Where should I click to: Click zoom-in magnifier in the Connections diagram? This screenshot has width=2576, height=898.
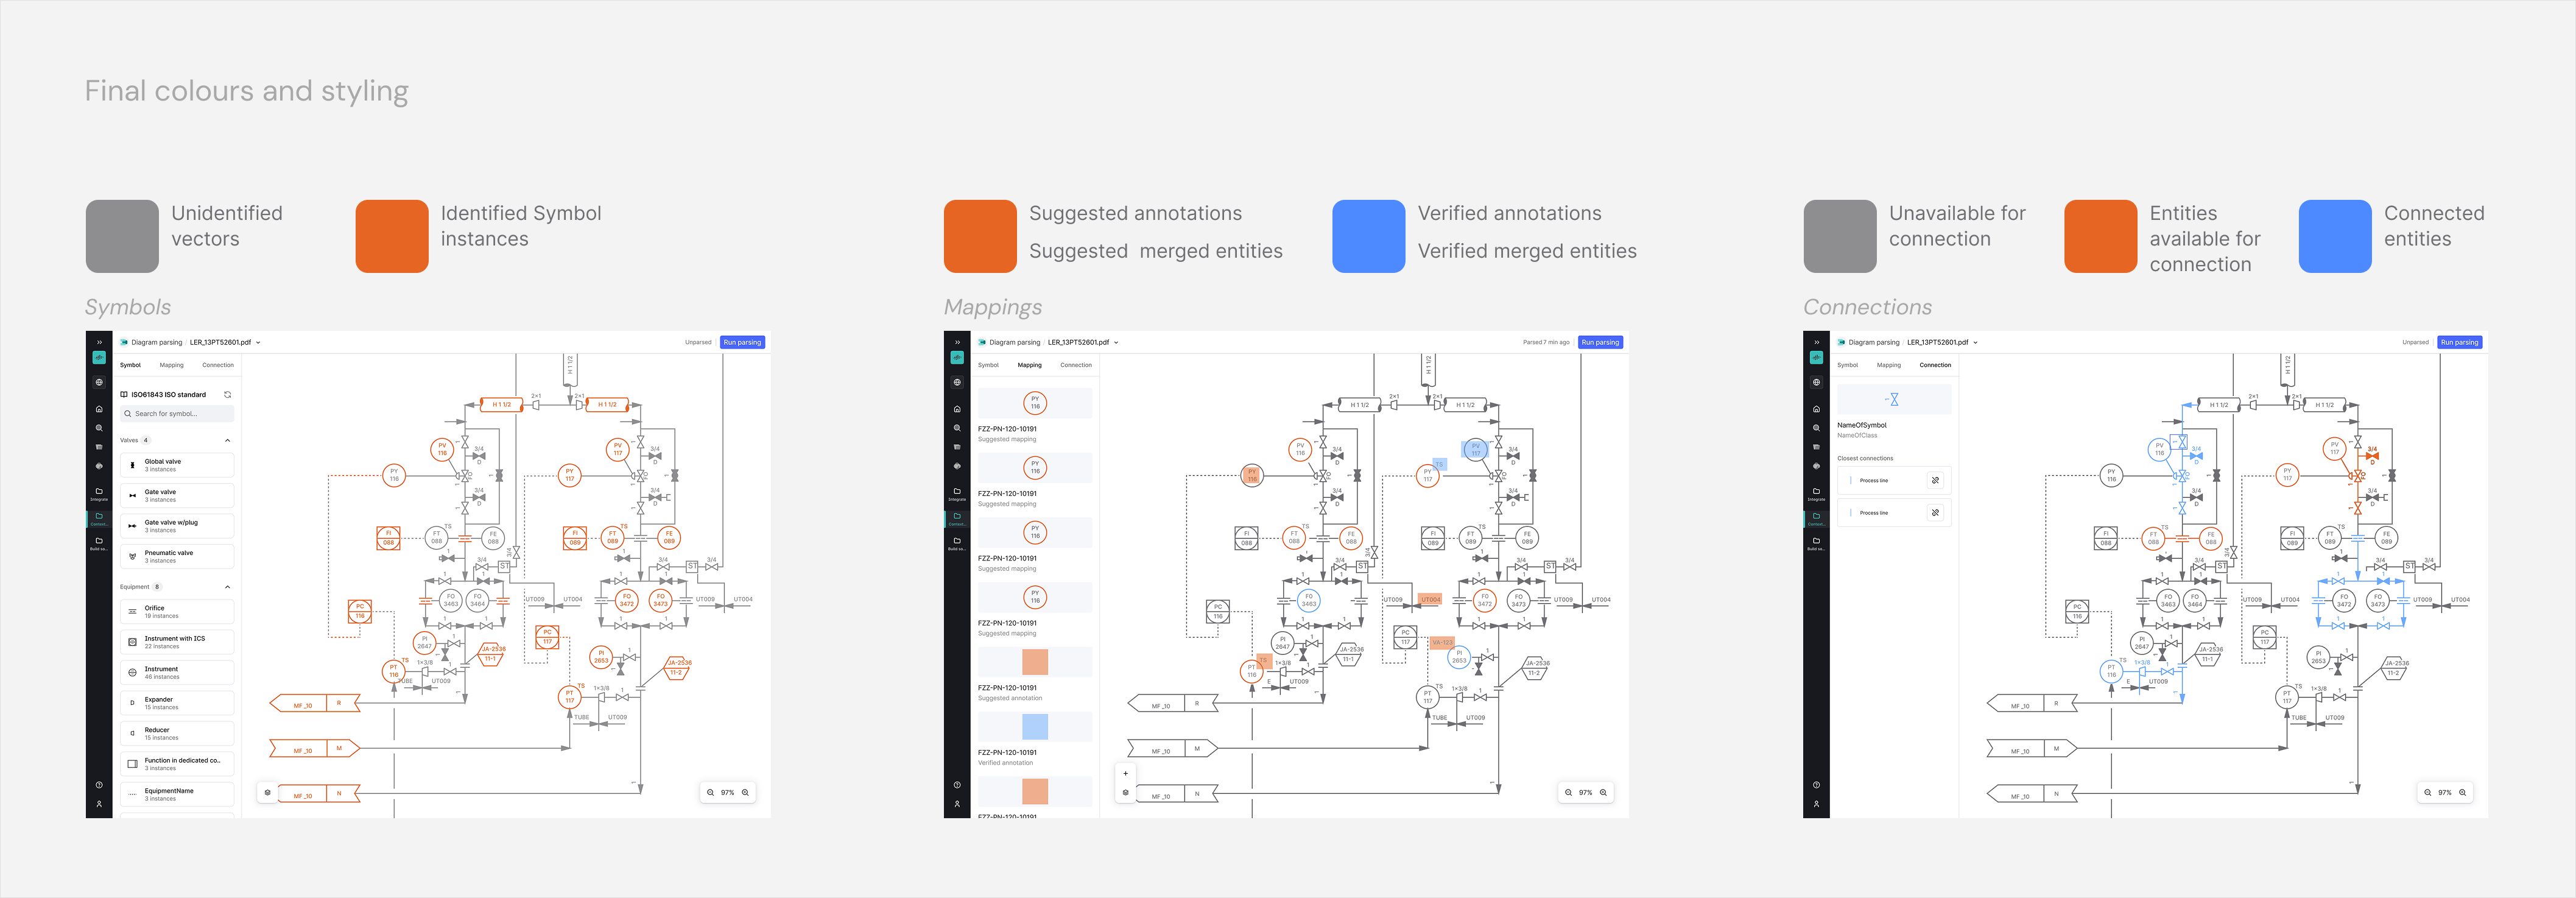coord(2462,792)
